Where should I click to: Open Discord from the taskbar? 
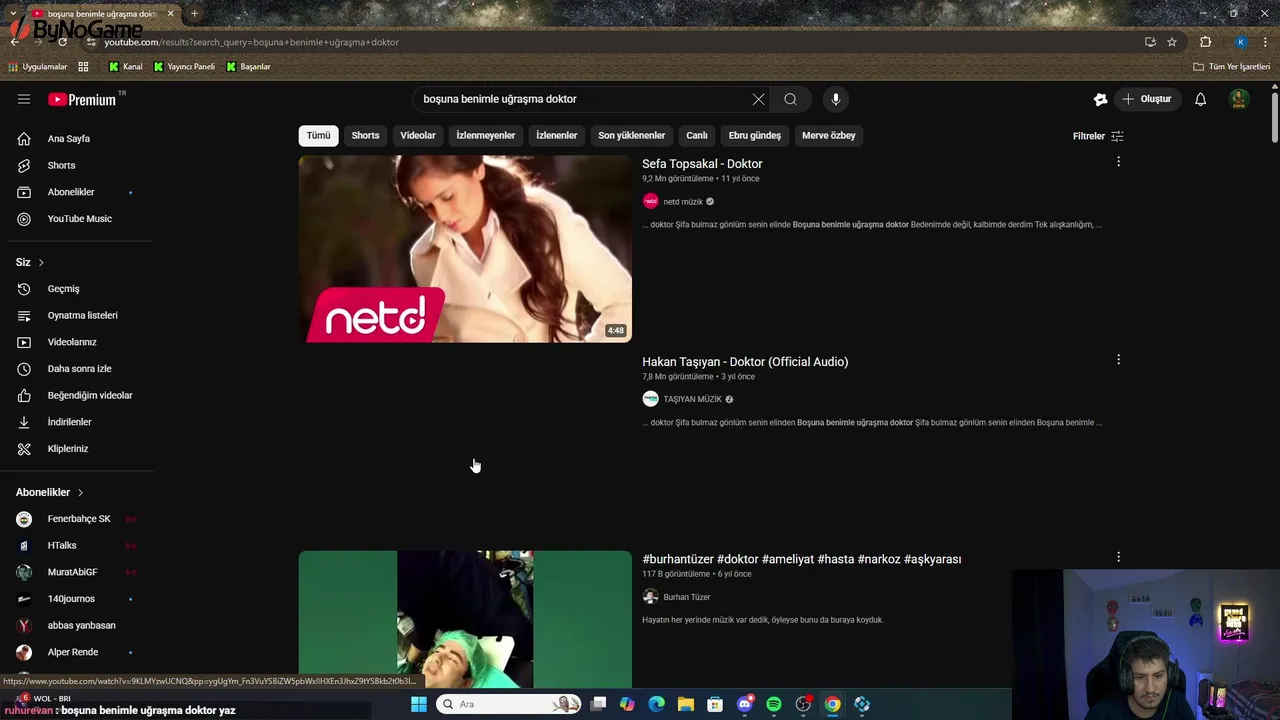744,704
